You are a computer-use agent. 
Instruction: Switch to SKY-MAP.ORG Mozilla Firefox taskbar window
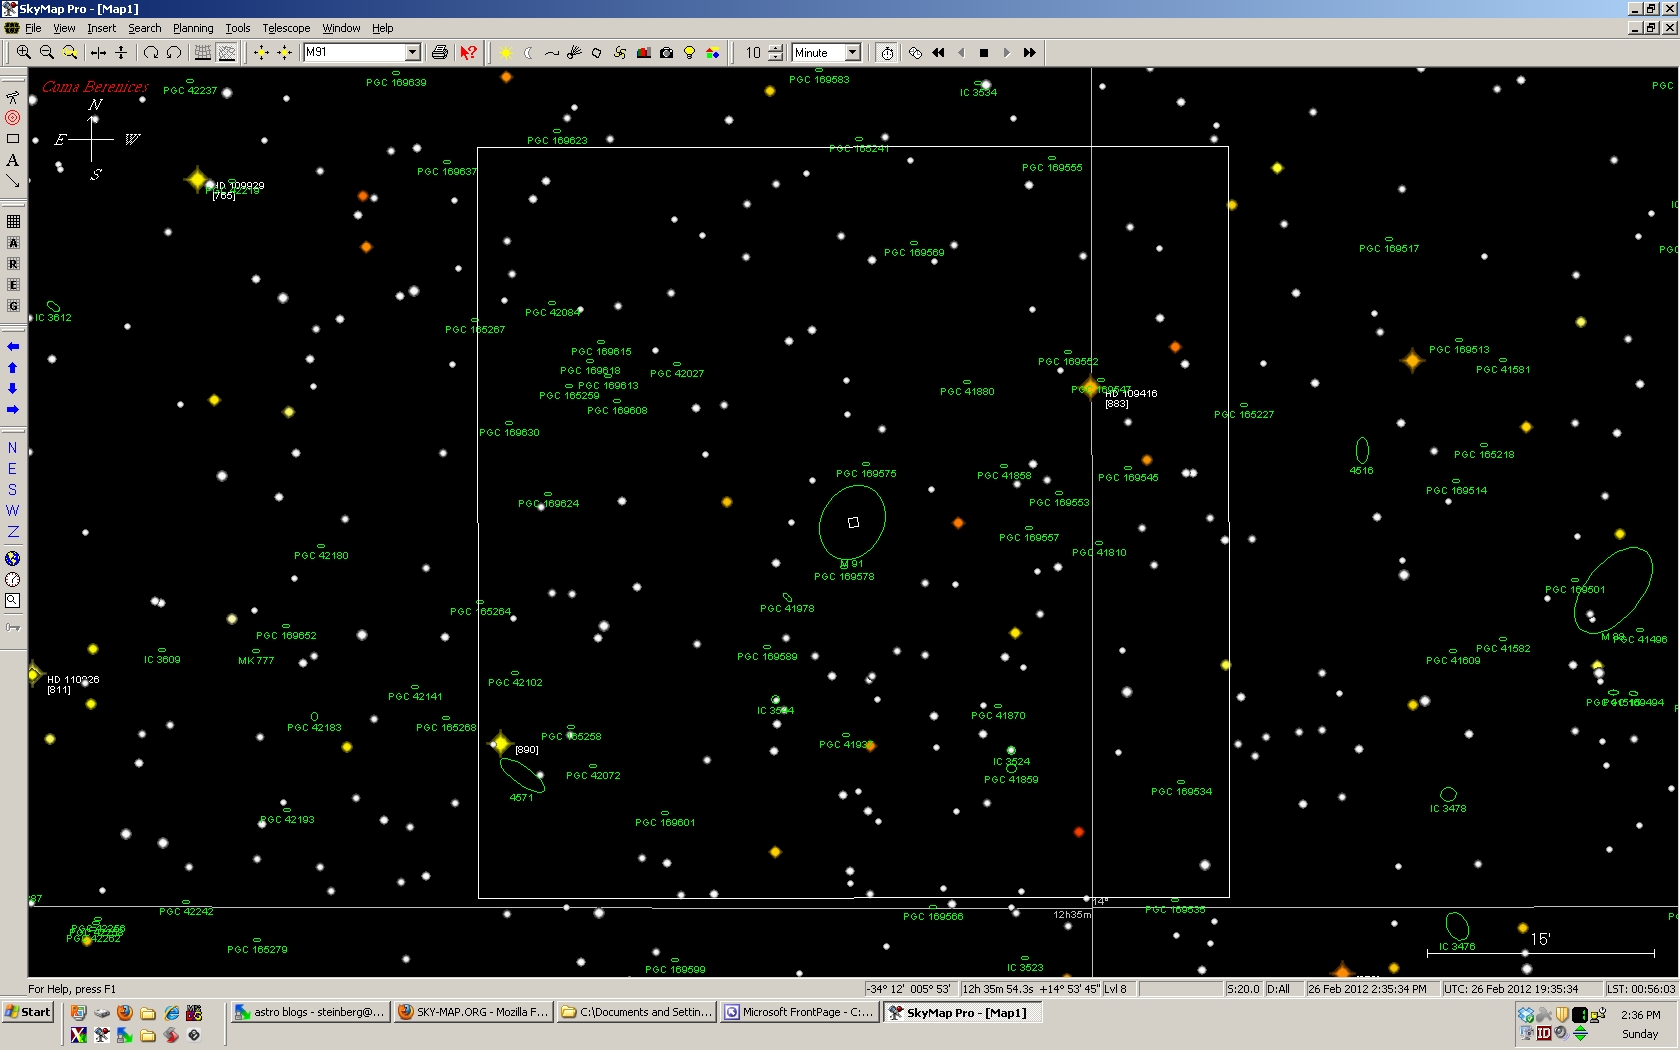473,1012
